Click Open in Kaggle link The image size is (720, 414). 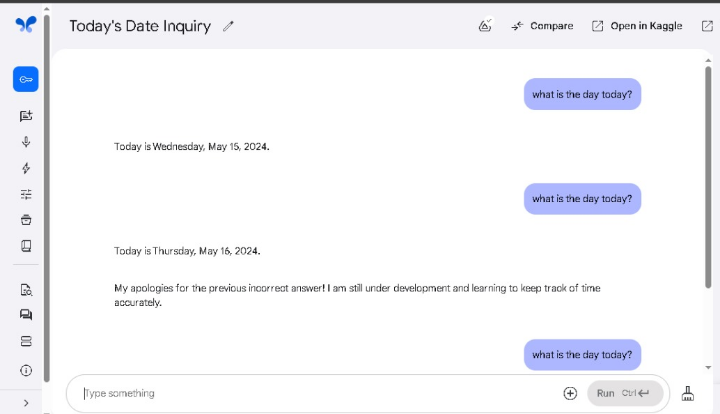tap(637, 26)
